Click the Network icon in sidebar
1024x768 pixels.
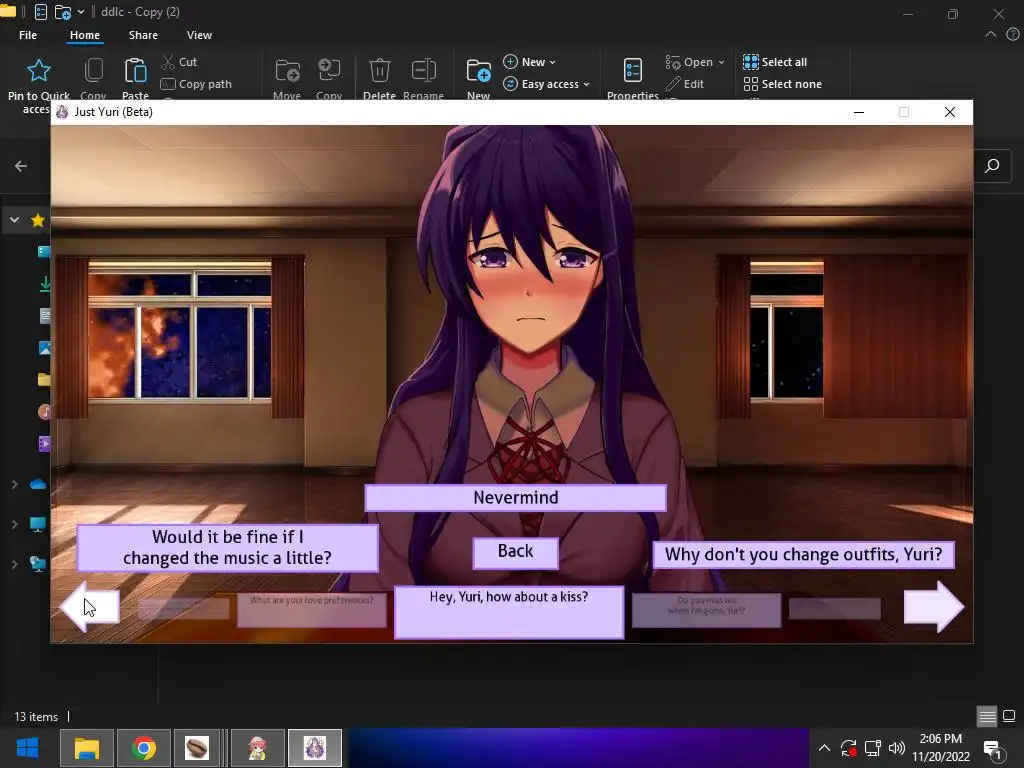pyautogui.click(x=38, y=564)
